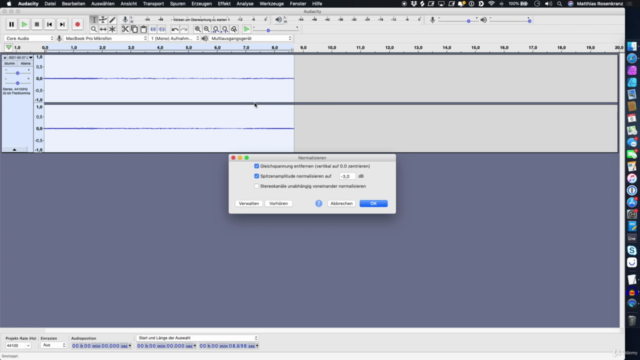This screenshot has height=360, width=640.
Task: Select the Selection (I-beam) tool
Action: pos(93,20)
